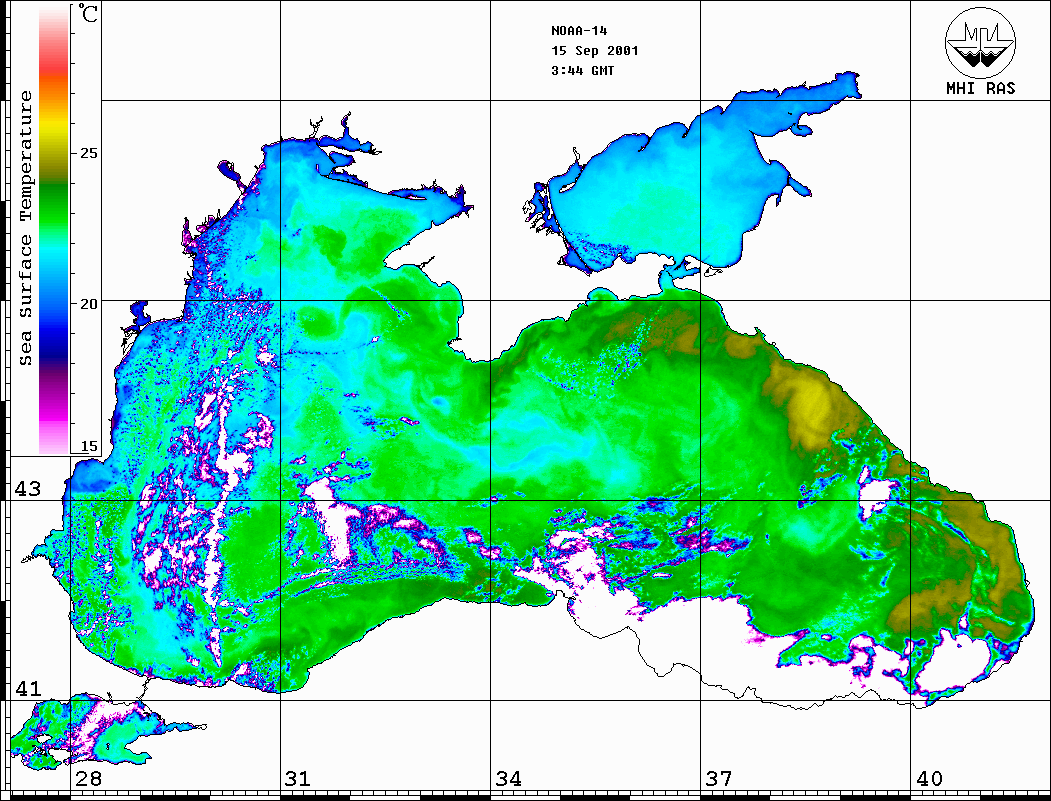1051x801 pixels.
Task: Click the 'Sea Surface Temperature' vertical label
Action: click(x=25, y=228)
